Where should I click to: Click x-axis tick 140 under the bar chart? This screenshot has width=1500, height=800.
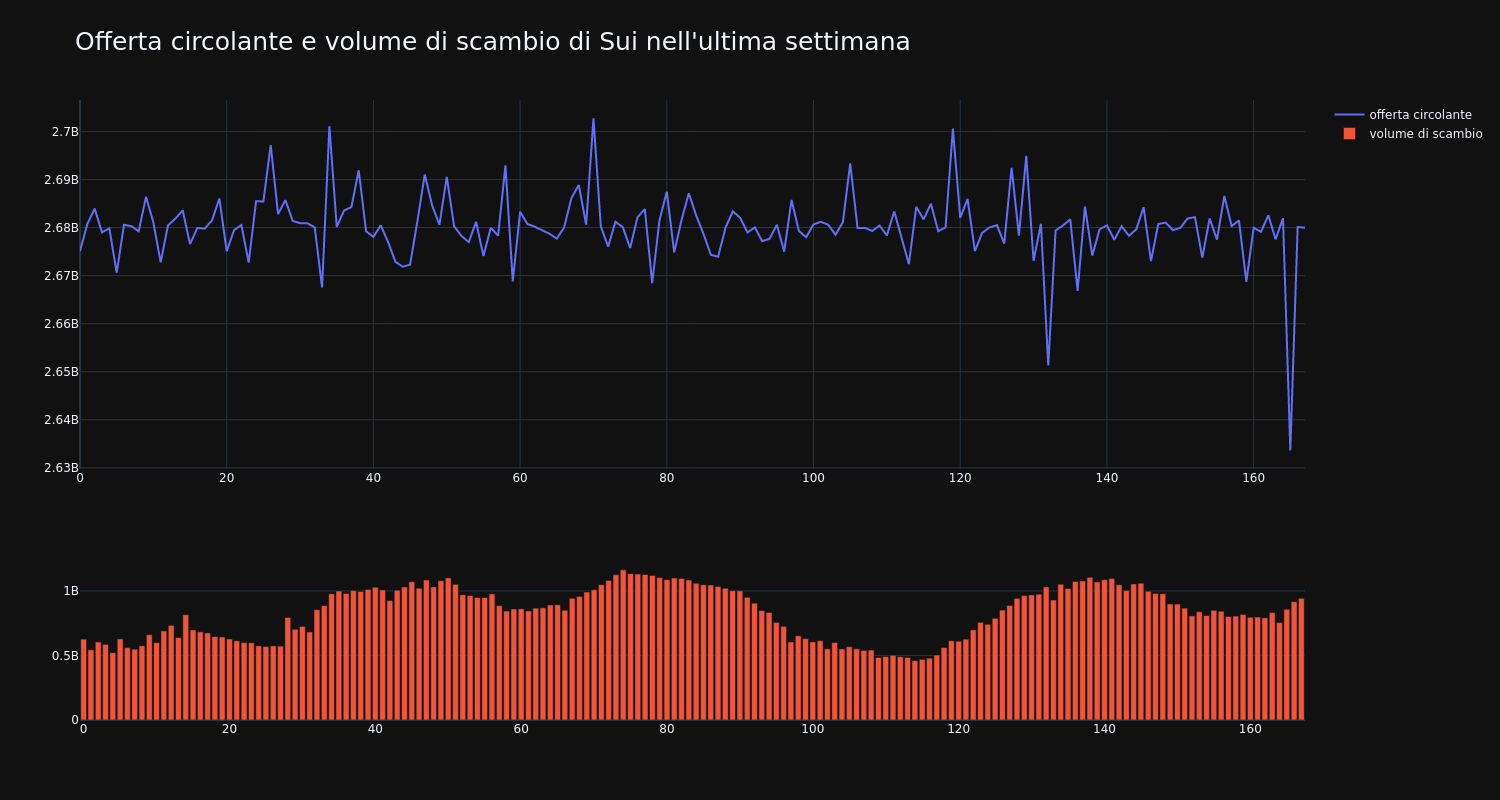[x=1105, y=730]
